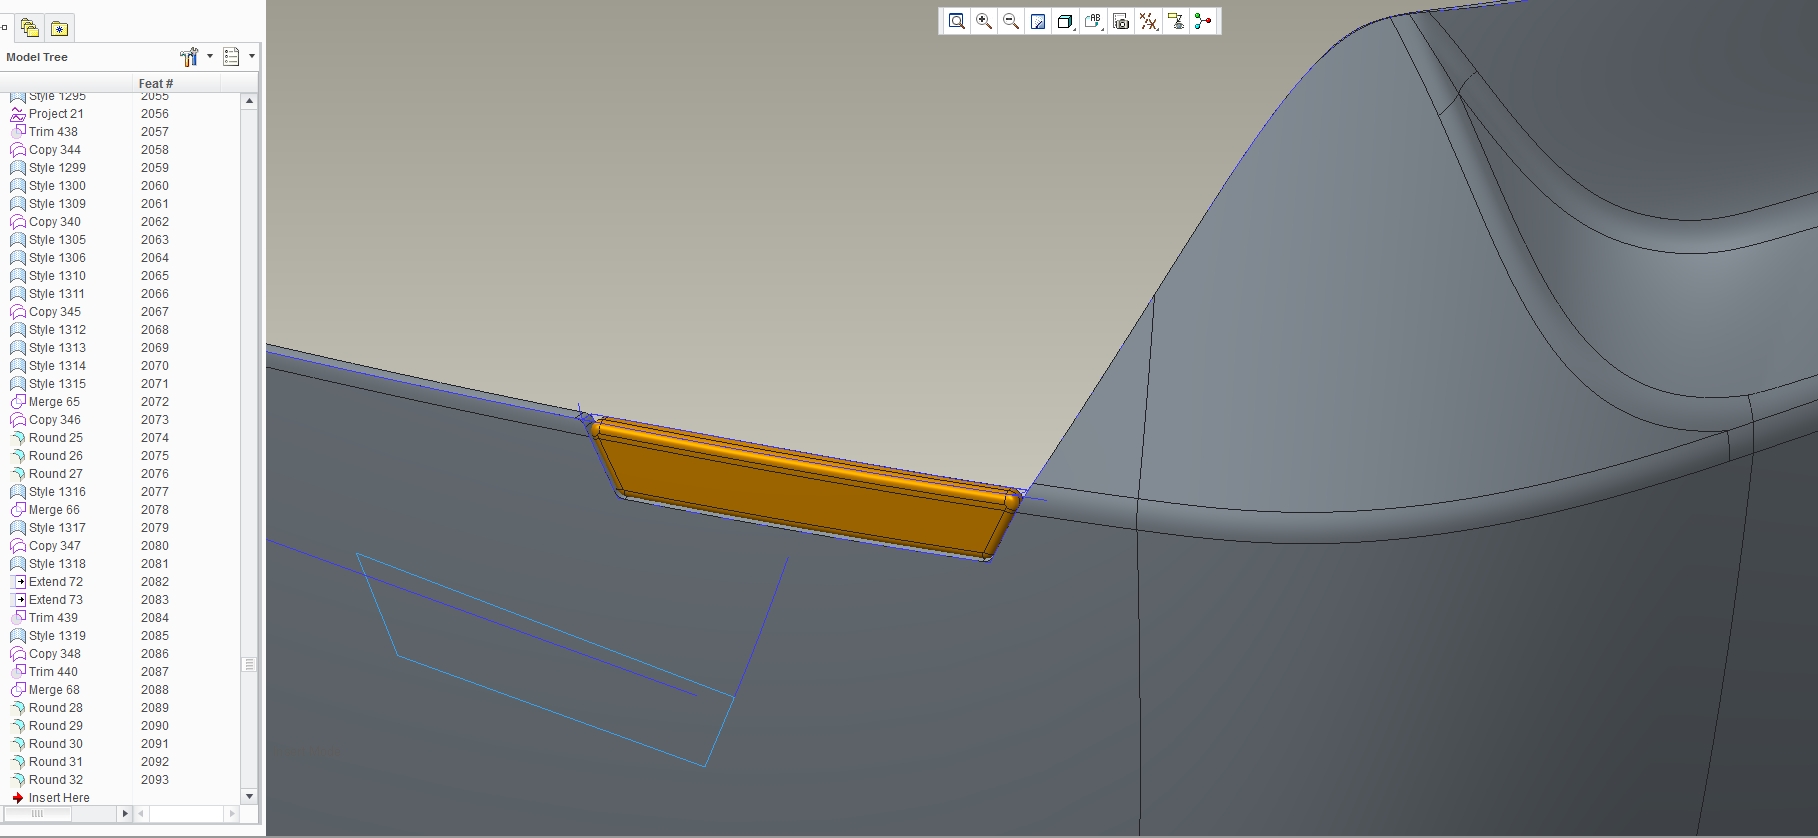Select Style 1312 in the tree

click(x=57, y=330)
